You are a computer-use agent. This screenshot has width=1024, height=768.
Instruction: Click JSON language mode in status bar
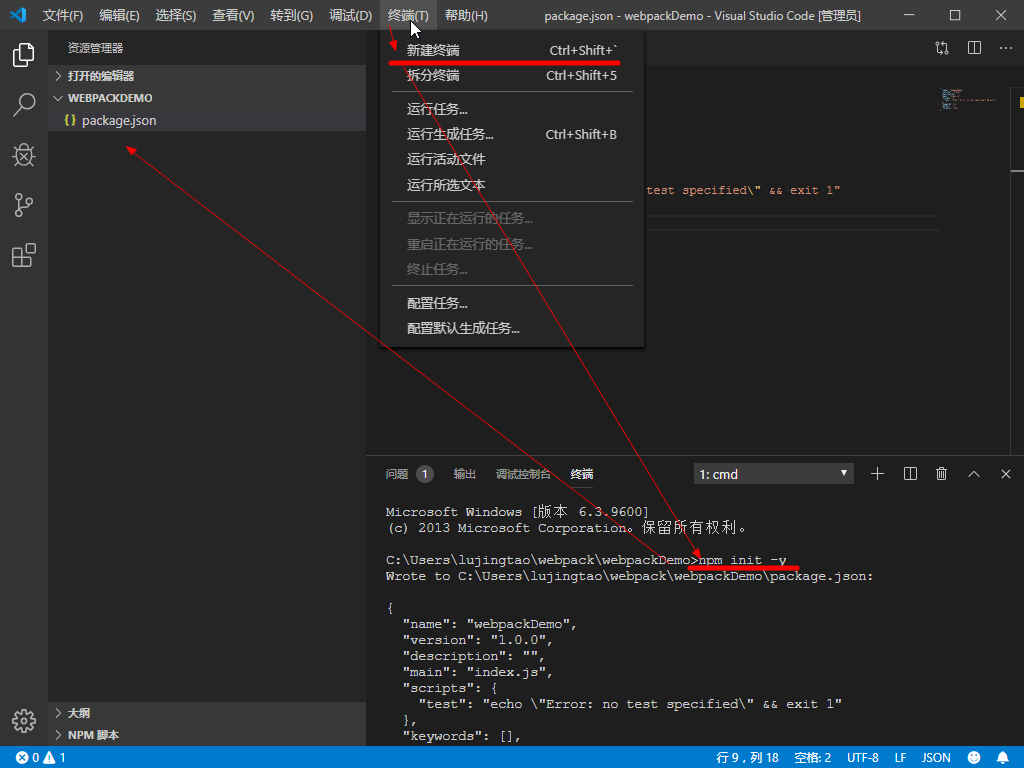(x=936, y=758)
